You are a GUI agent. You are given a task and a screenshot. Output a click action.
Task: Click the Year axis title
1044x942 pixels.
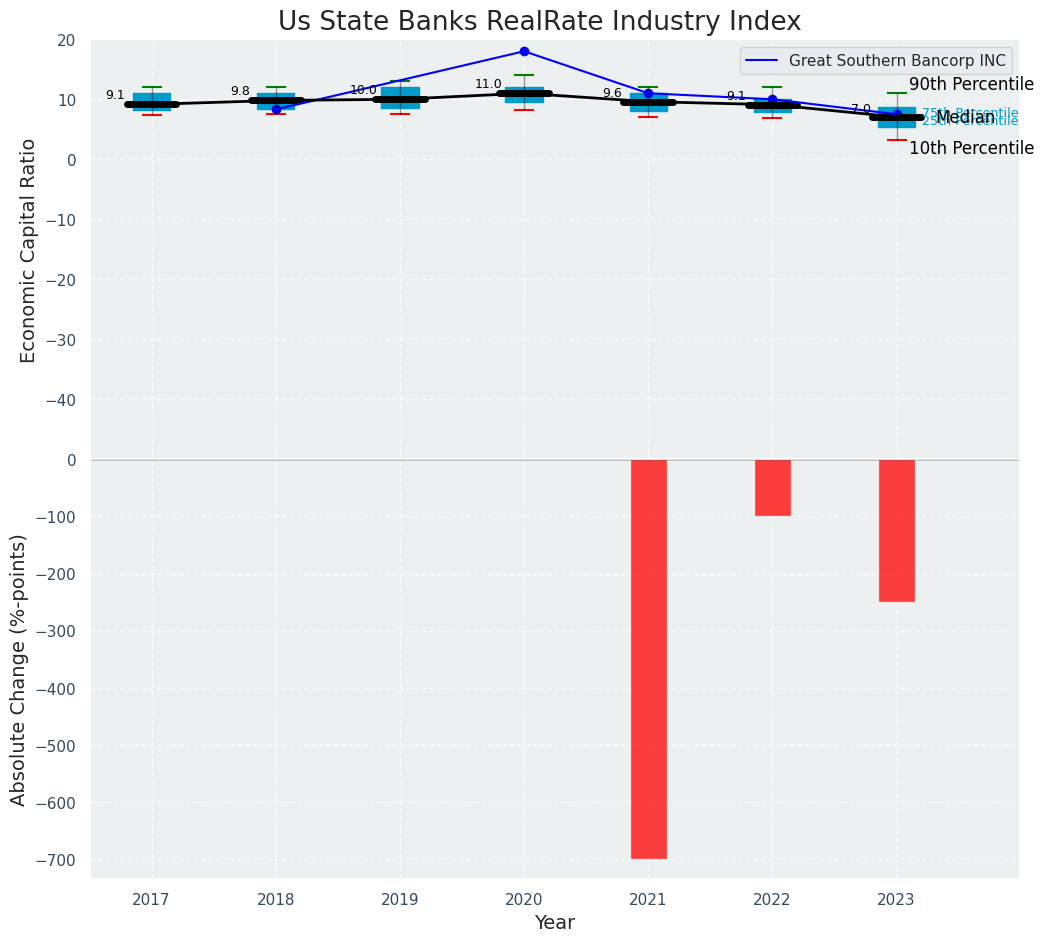[554, 923]
